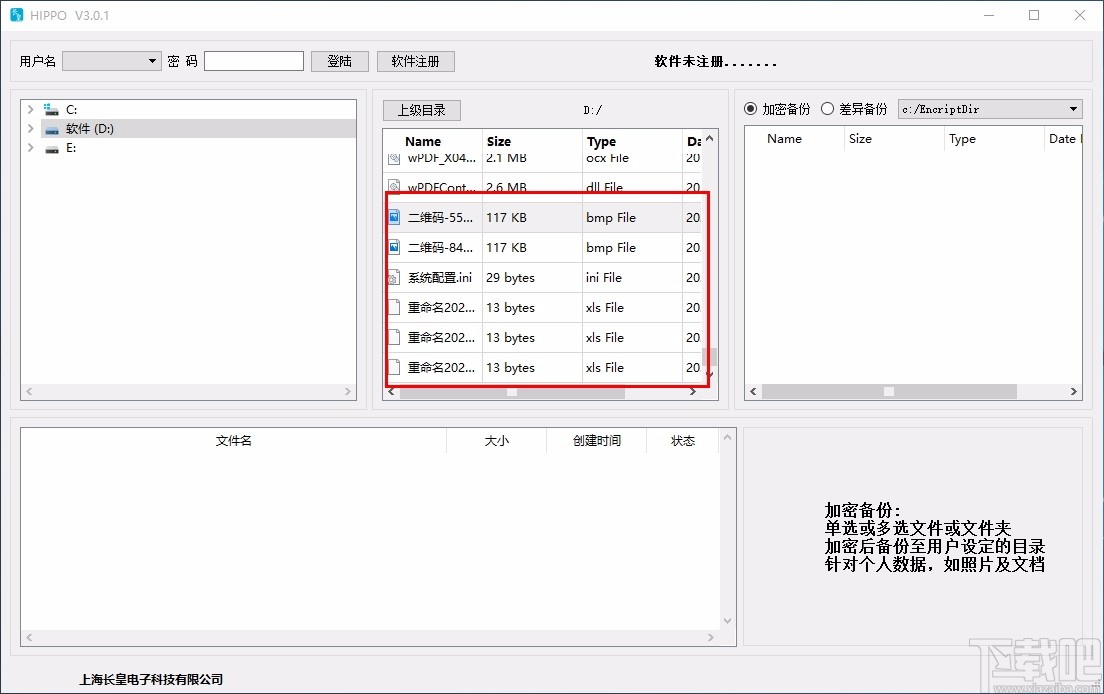The image size is (1104, 694).
Task: Click the 上级目录 parent directory button
Action: [x=421, y=110]
